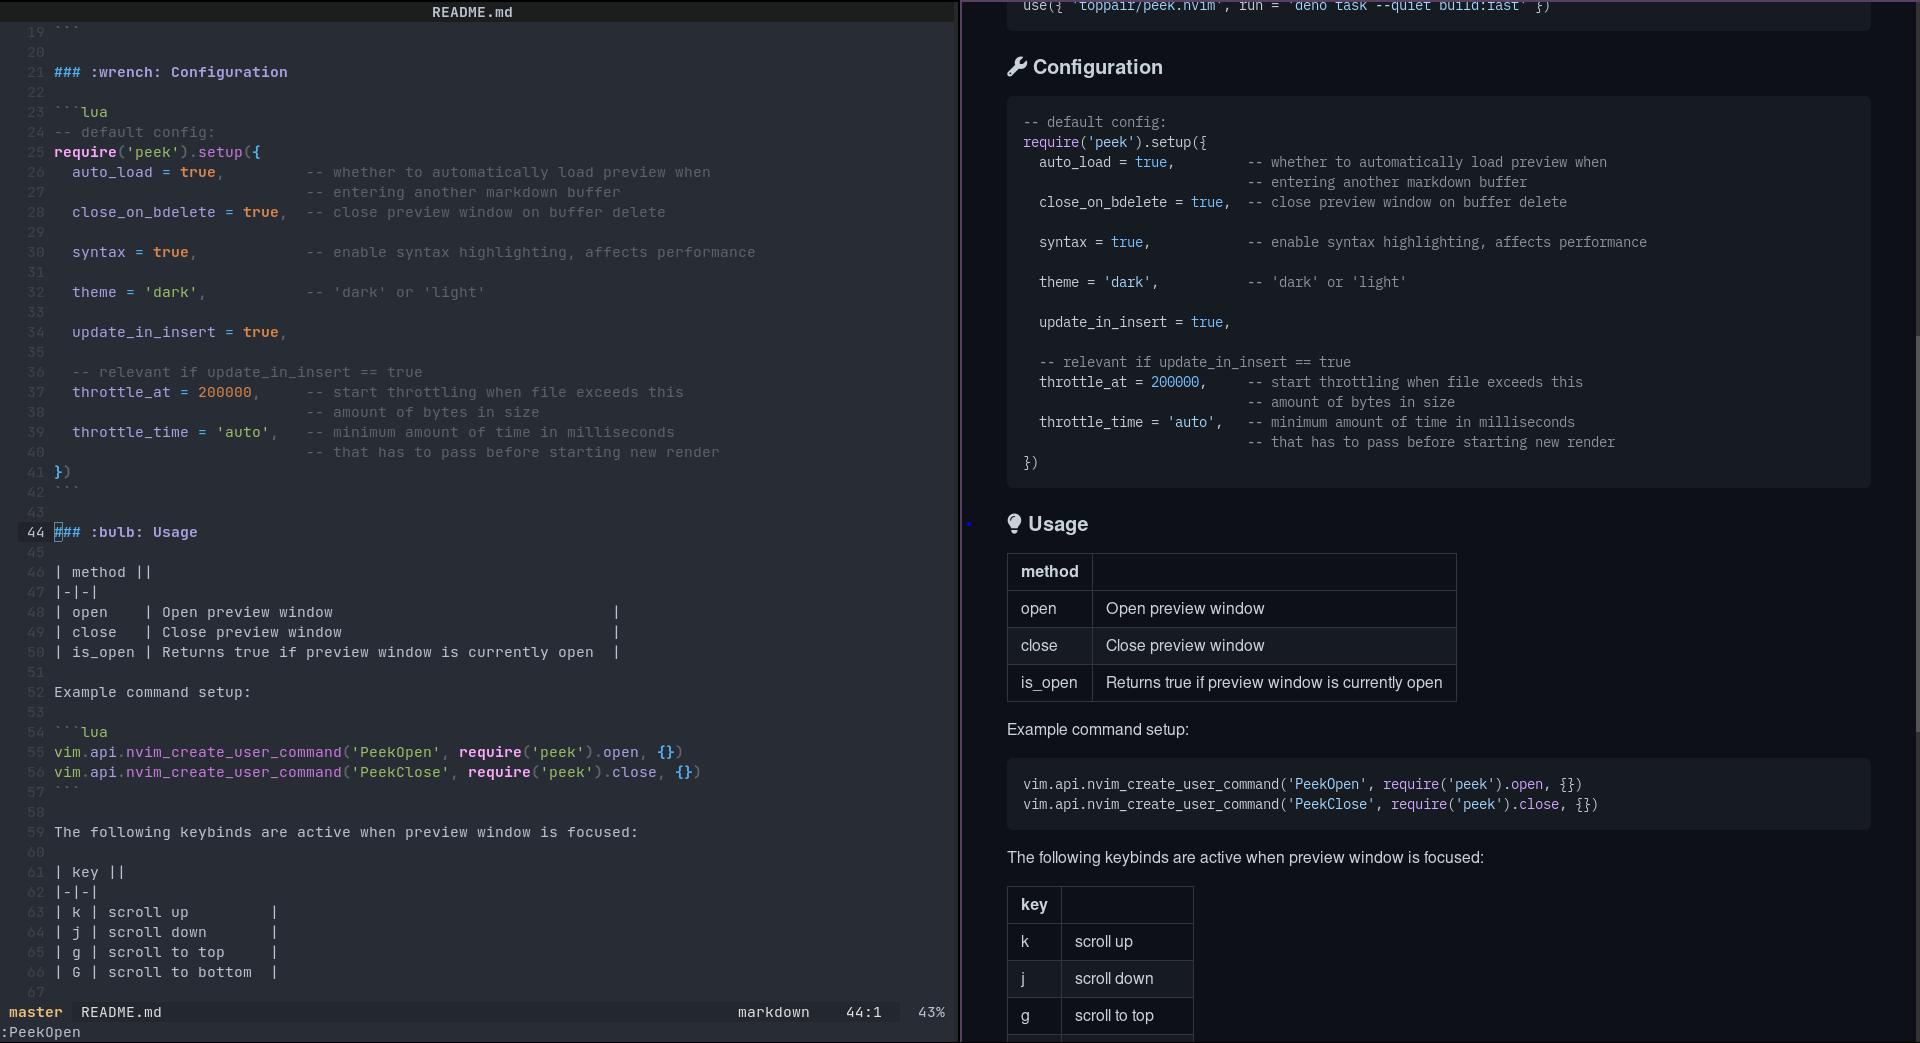This screenshot has height=1043, width=1920.
Task: Click the Usage heading in preview
Action: [x=1058, y=524]
